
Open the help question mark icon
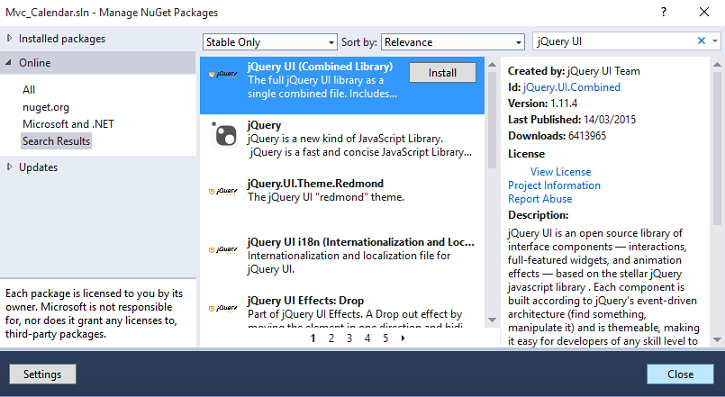664,12
